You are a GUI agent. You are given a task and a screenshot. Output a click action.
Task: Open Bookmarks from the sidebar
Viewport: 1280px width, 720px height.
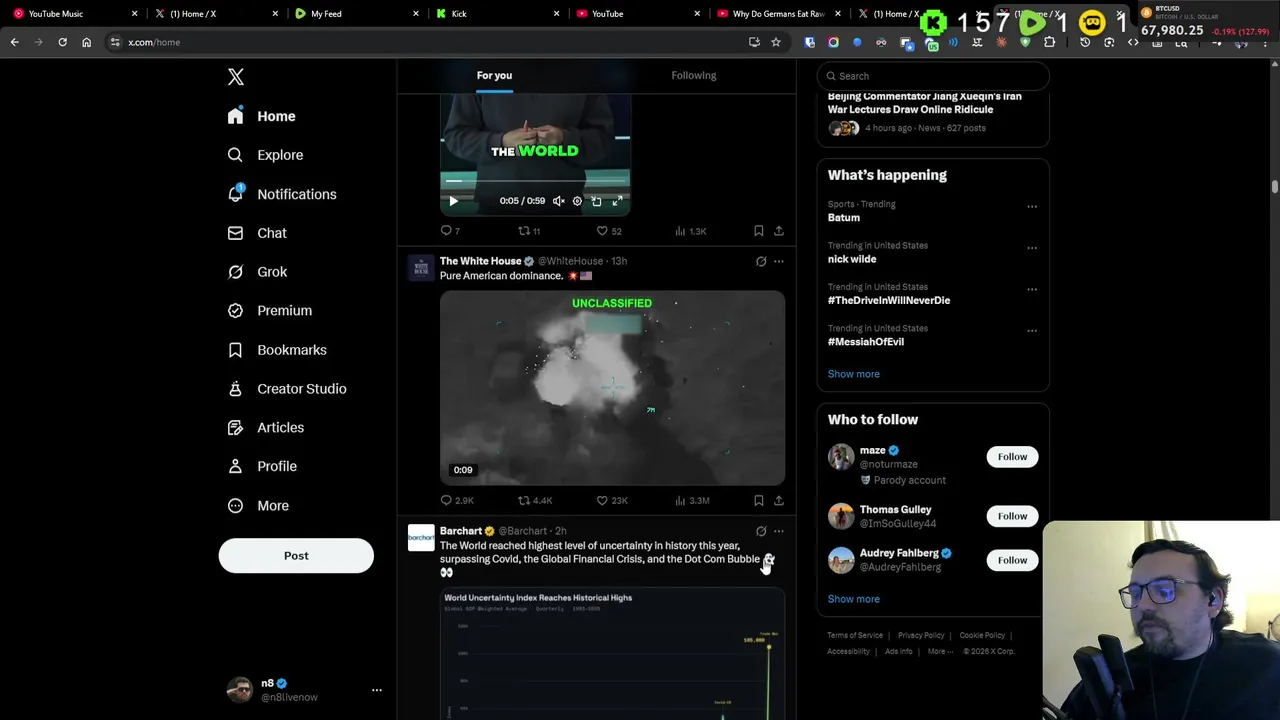pyautogui.click(x=277, y=350)
